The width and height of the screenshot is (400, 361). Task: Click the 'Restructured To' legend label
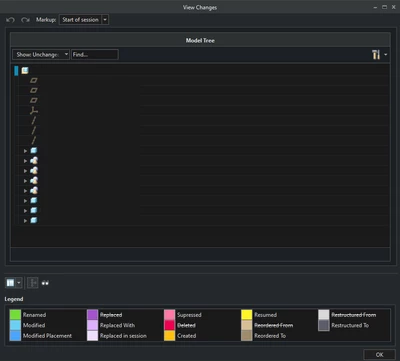coord(350,325)
